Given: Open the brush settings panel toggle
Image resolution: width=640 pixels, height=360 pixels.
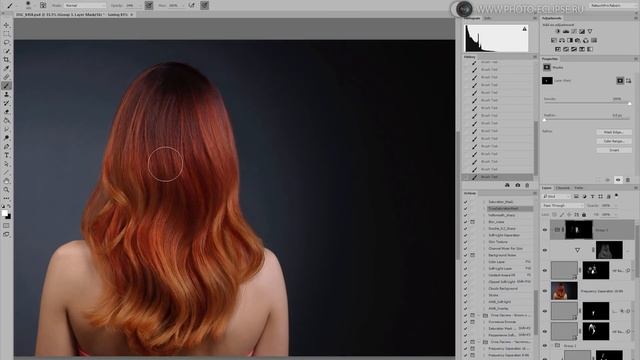Looking at the screenshot, I should pyautogui.click(x=43, y=5).
